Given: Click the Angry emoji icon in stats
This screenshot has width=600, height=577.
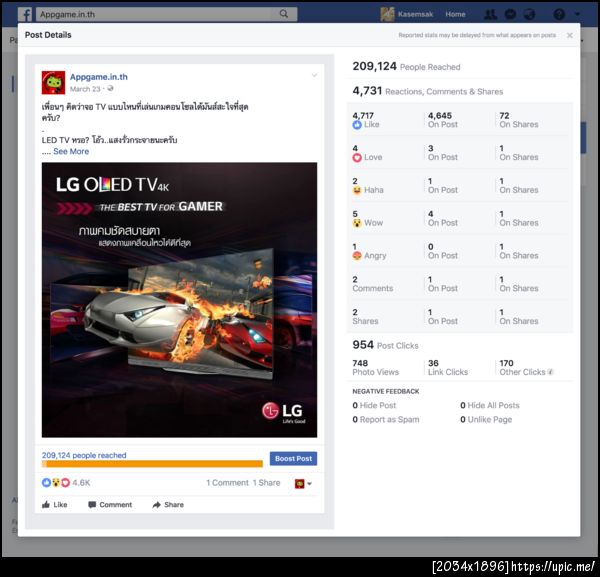Looking at the screenshot, I should (357, 256).
